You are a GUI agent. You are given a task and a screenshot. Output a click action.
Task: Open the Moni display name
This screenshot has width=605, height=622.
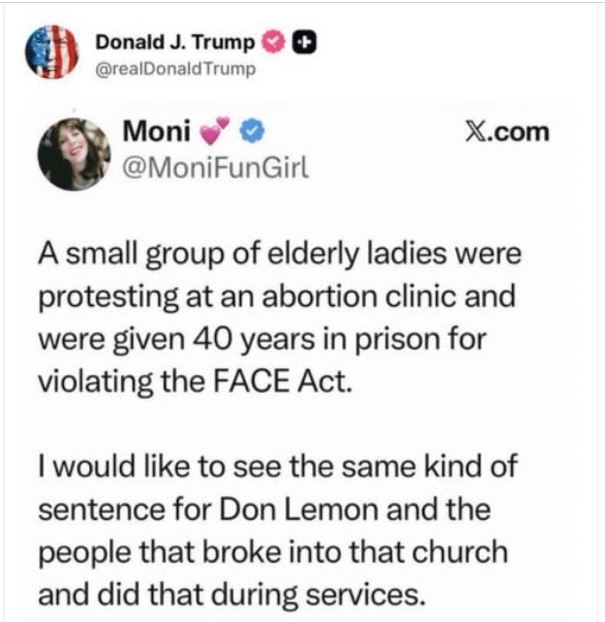coord(156,132)
